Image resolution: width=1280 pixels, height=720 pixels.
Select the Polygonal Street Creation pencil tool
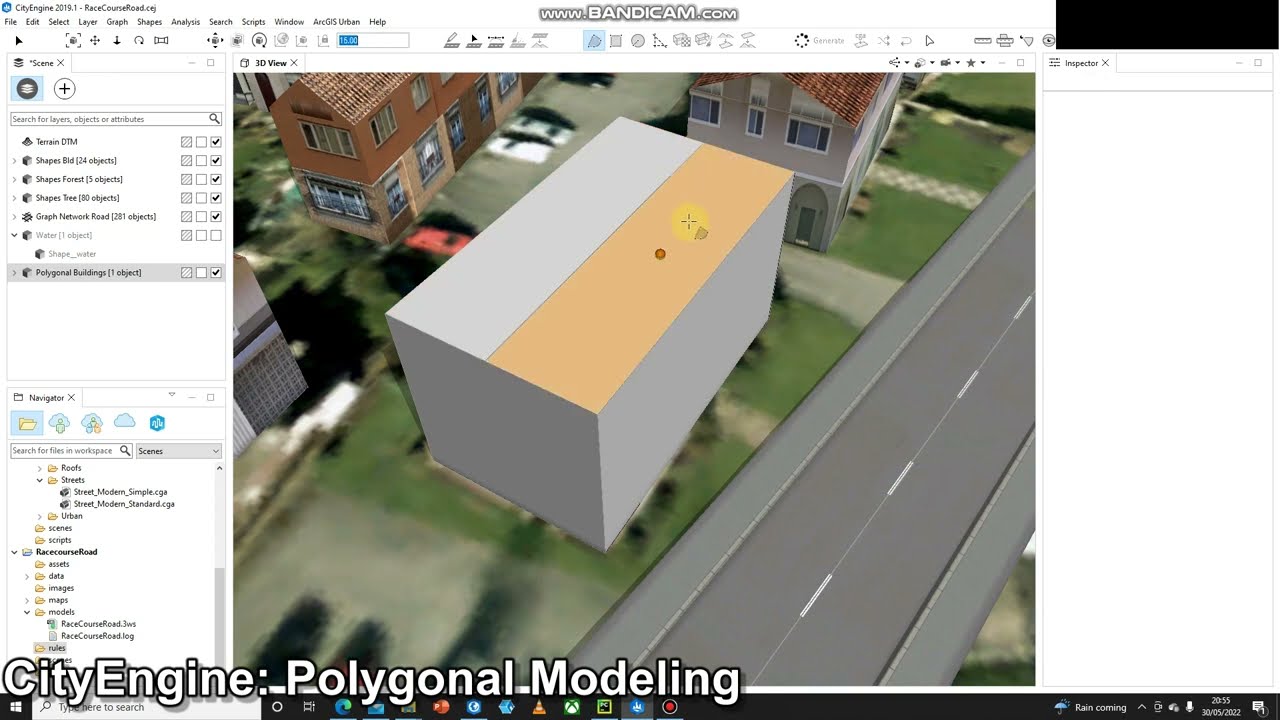pyautogui.click(x=452, y=41)
